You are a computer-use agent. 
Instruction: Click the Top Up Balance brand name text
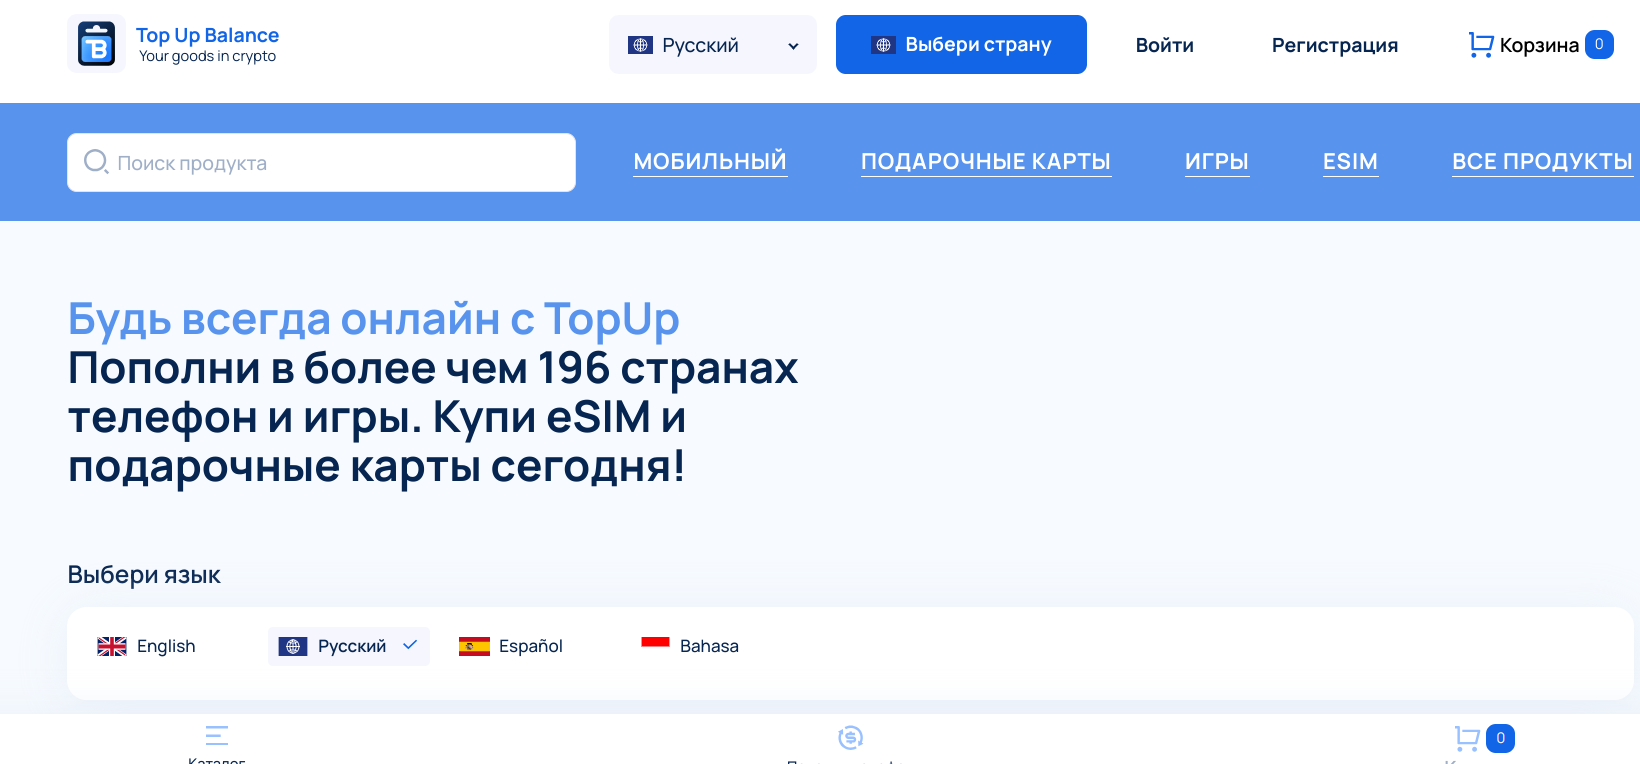(x=207, y=35)
